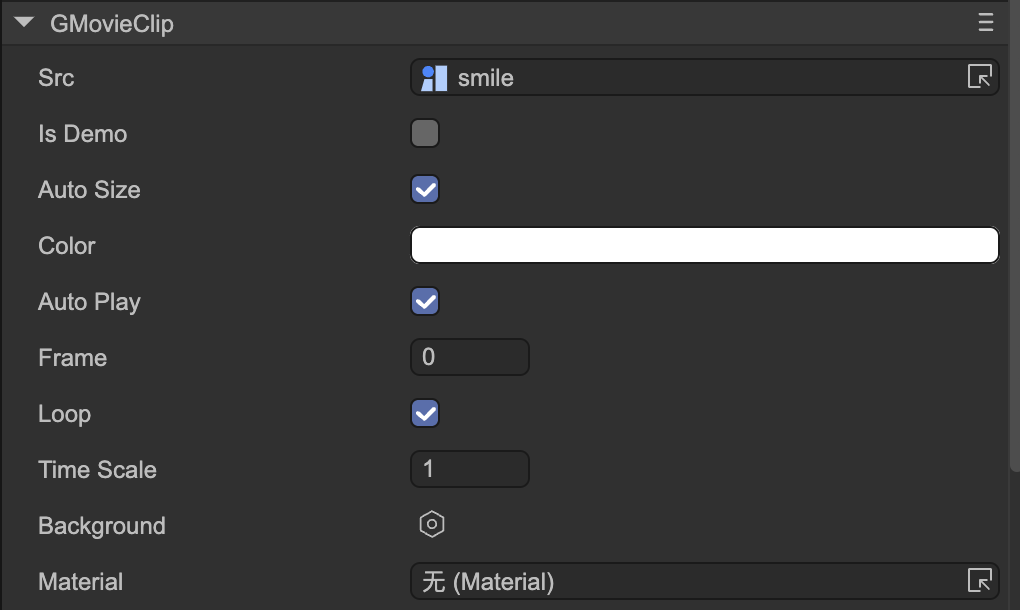Click the Time Scale property label
This screenshot has height=610, width=1020.
coord(97,470)
